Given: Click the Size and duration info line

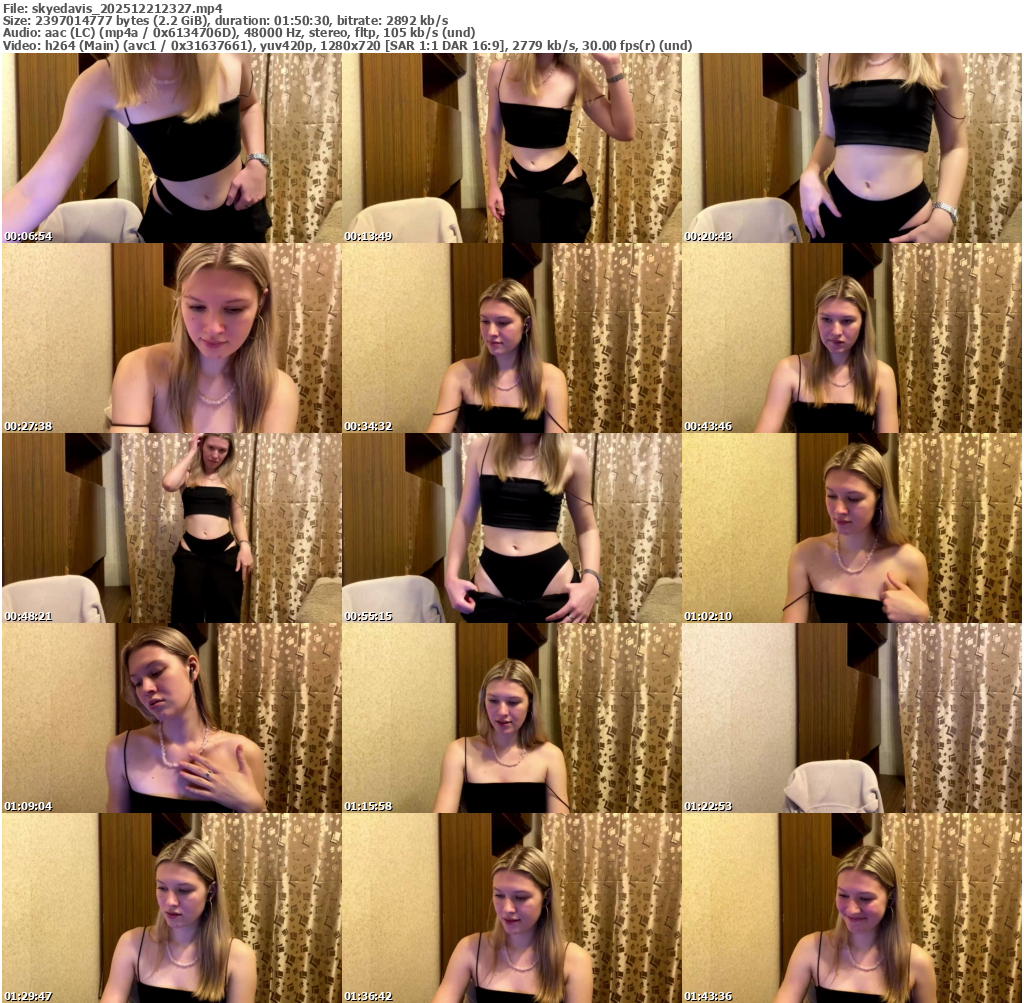Looking at the screenshot, I should 225,21.
